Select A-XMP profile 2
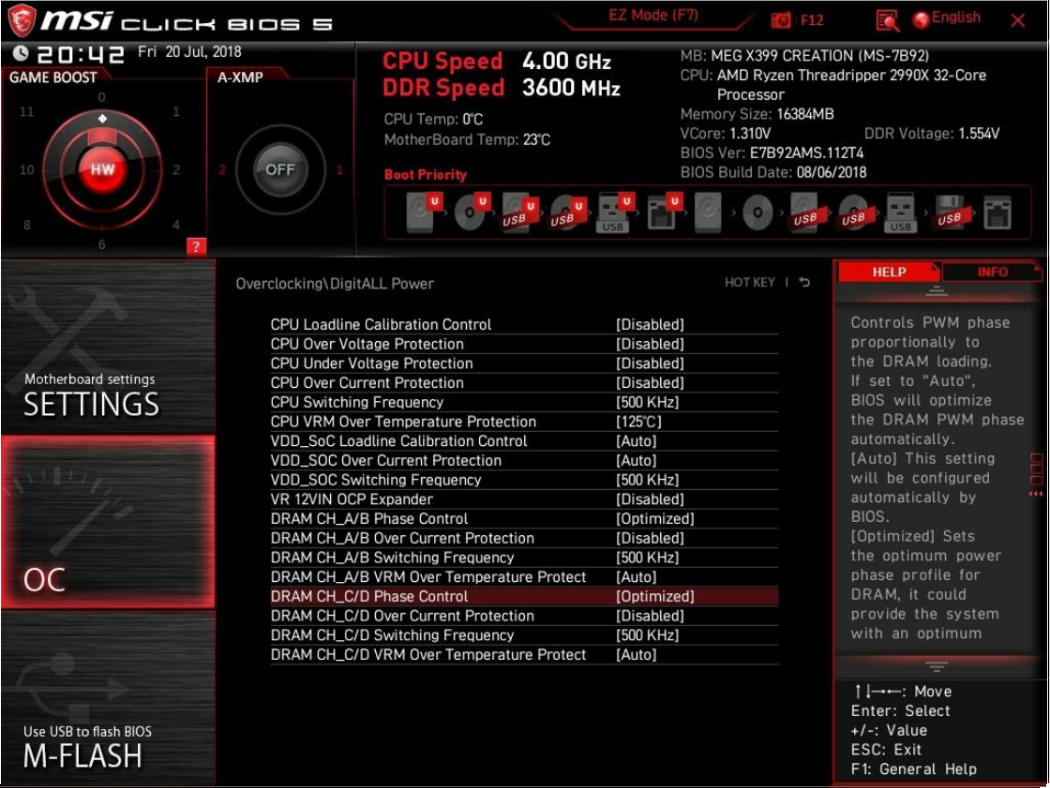This screenshot has width=1050, height=788. (x=222, y=170)
